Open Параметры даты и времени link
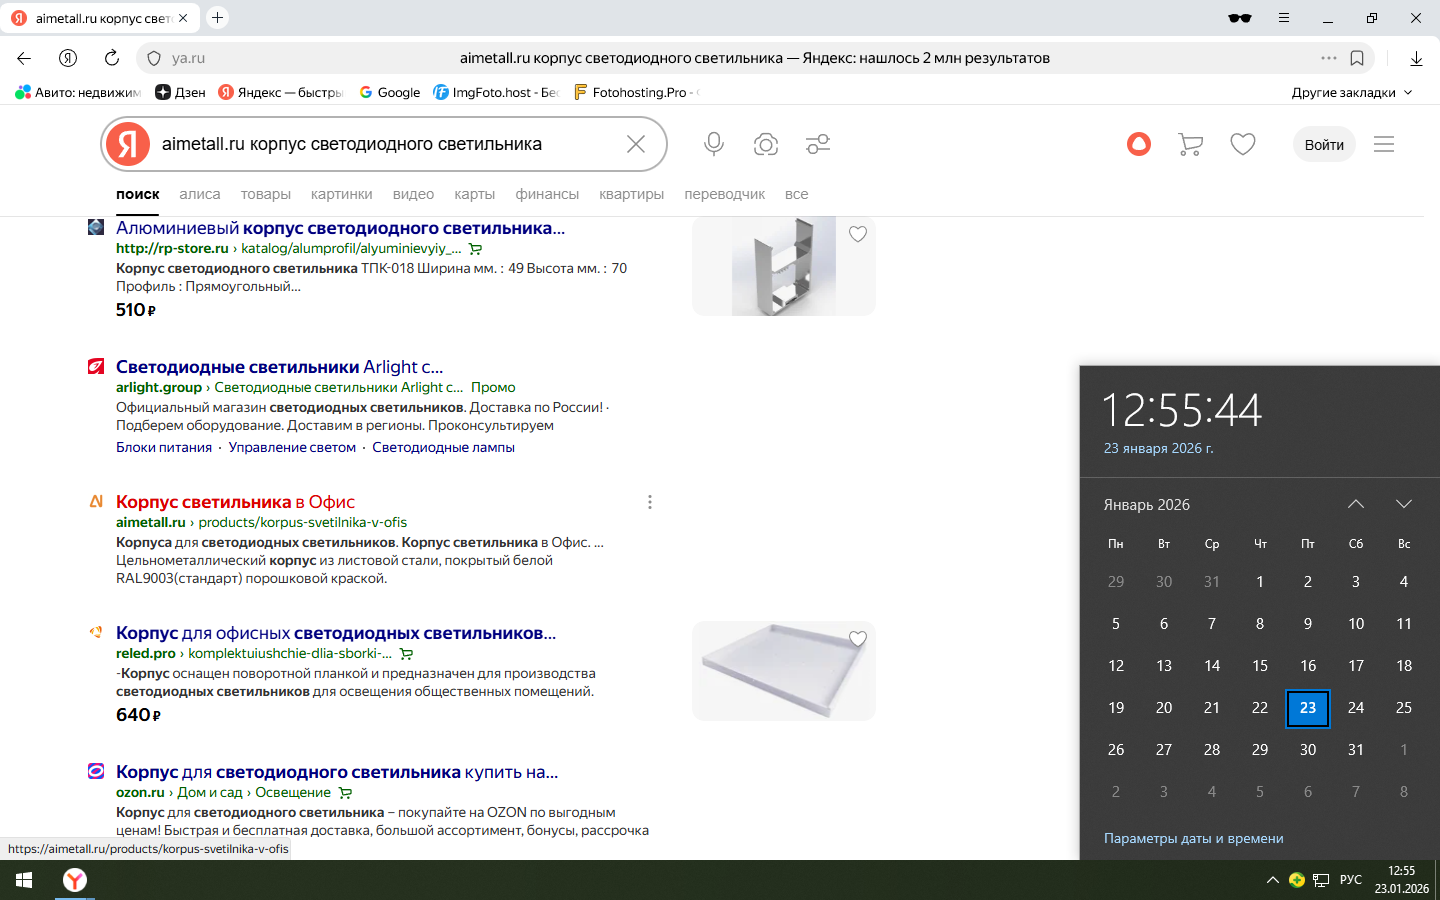1440x900 pixels. point(1194,838)
